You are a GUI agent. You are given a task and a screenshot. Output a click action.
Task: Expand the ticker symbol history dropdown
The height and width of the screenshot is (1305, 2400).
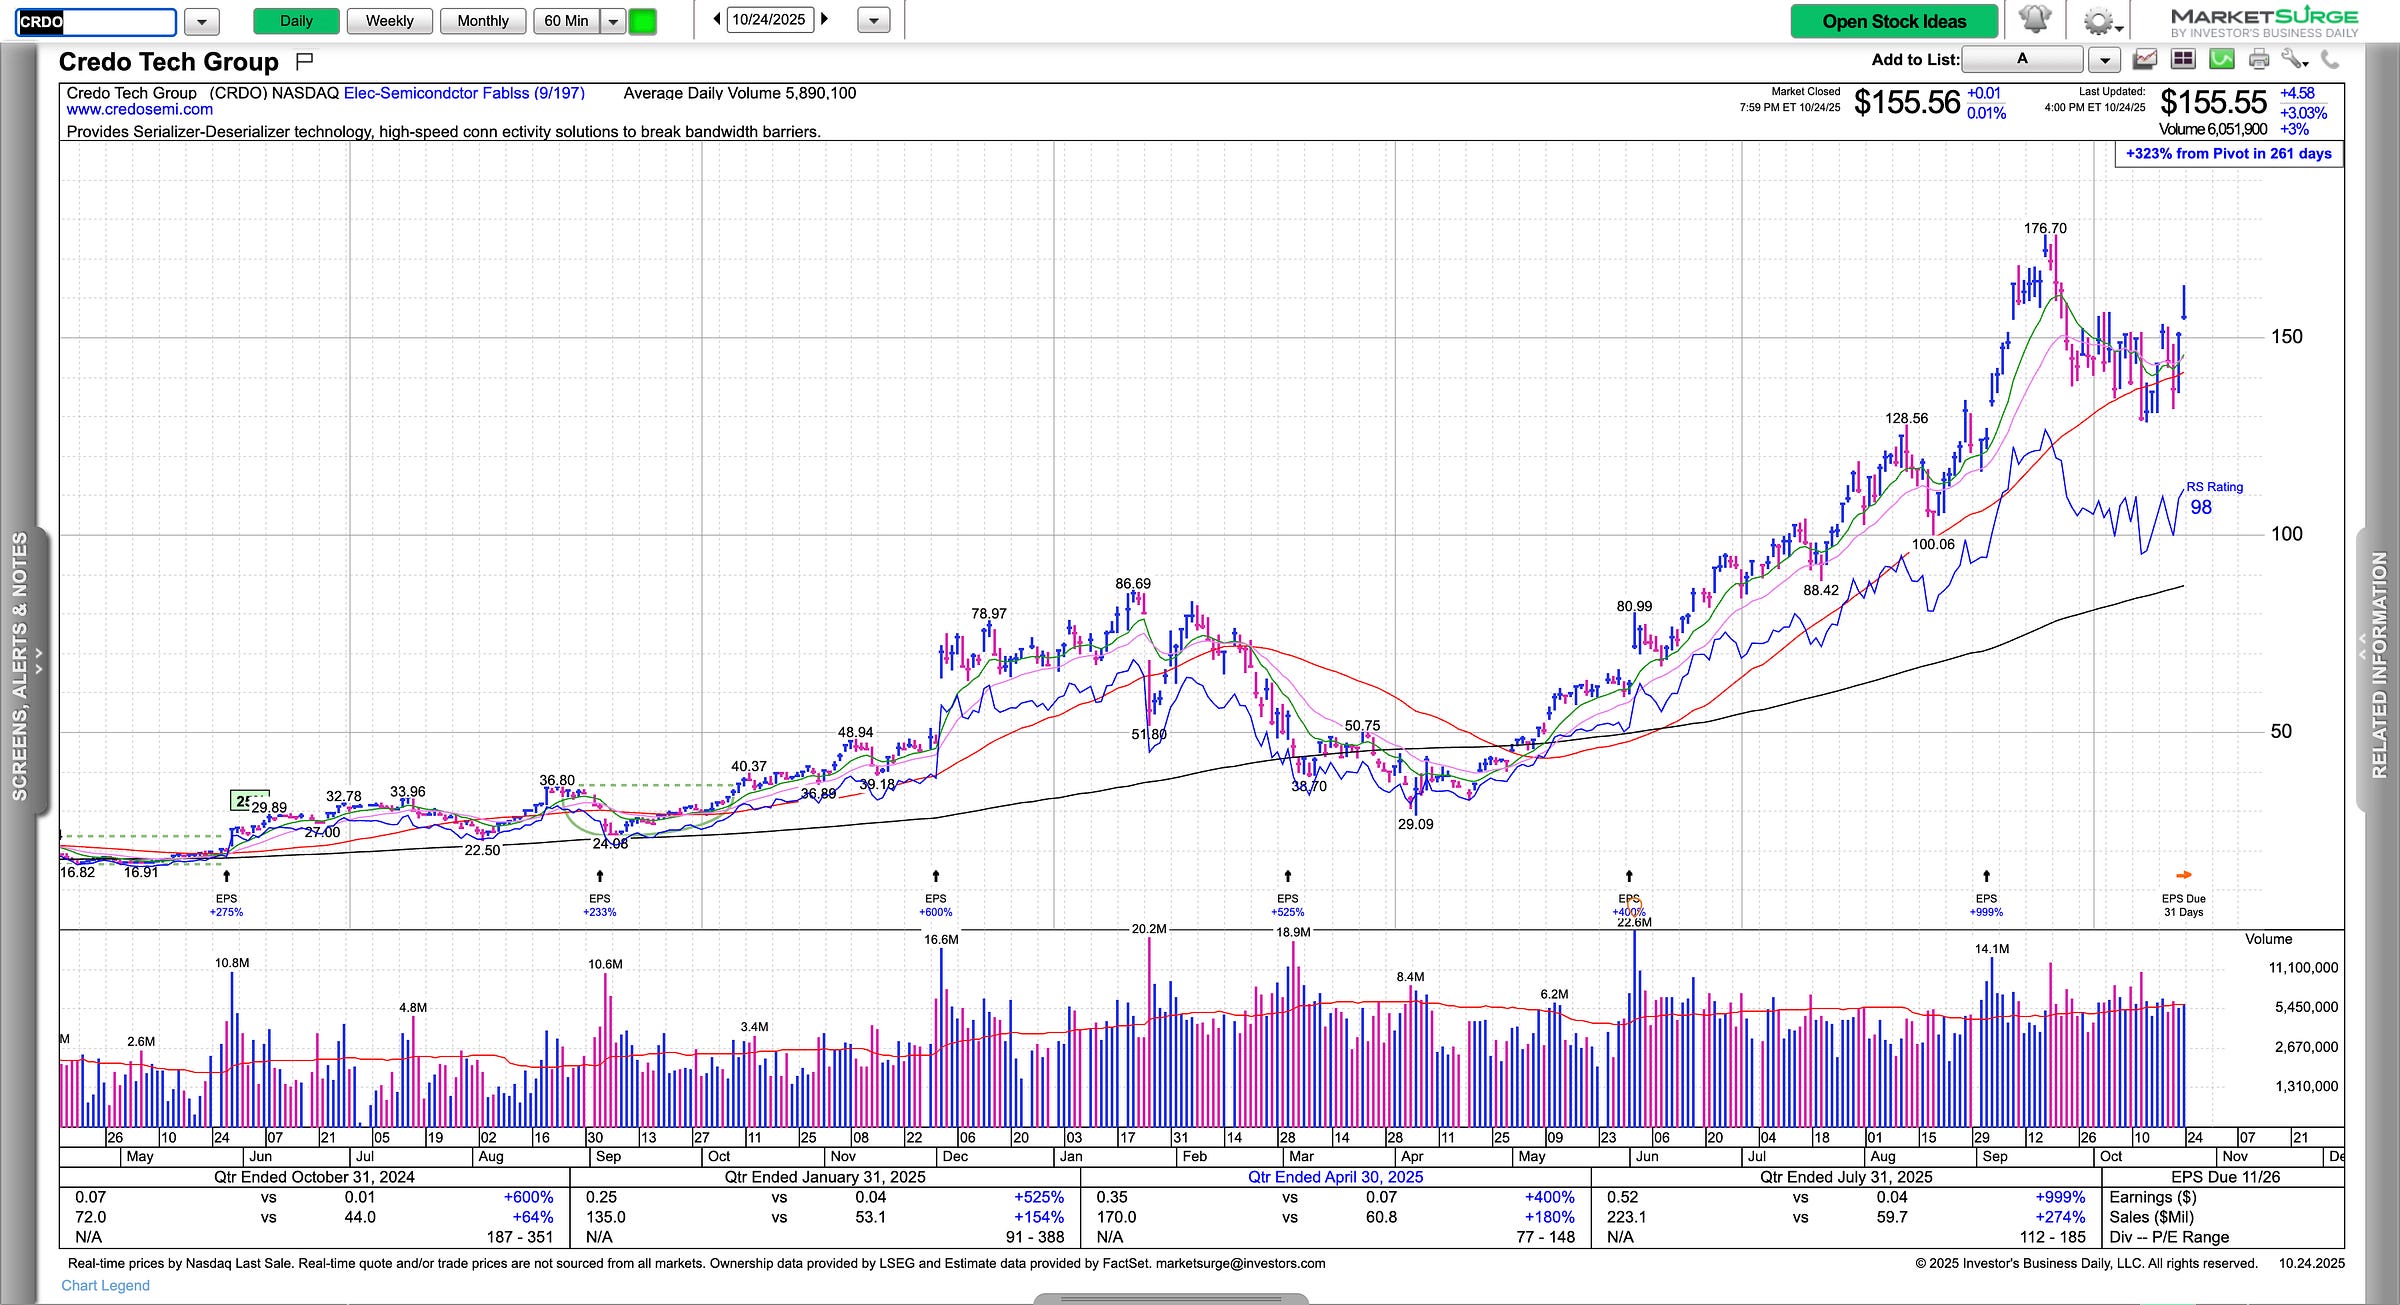pos(201,21)
